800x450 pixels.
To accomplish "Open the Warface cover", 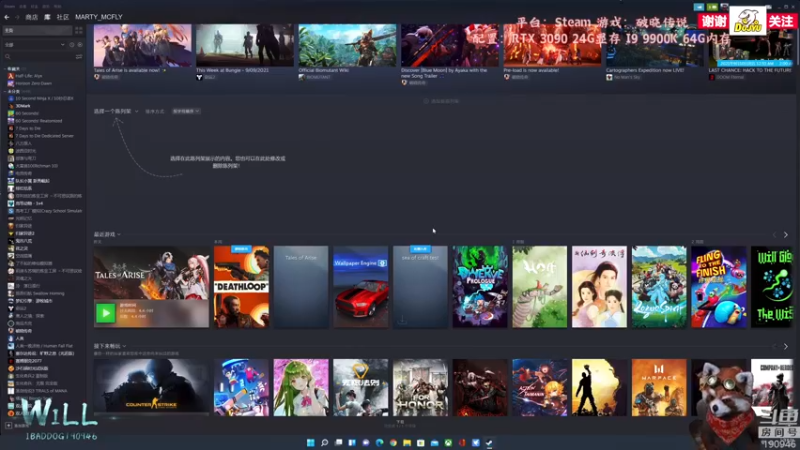I will (659, 387).
